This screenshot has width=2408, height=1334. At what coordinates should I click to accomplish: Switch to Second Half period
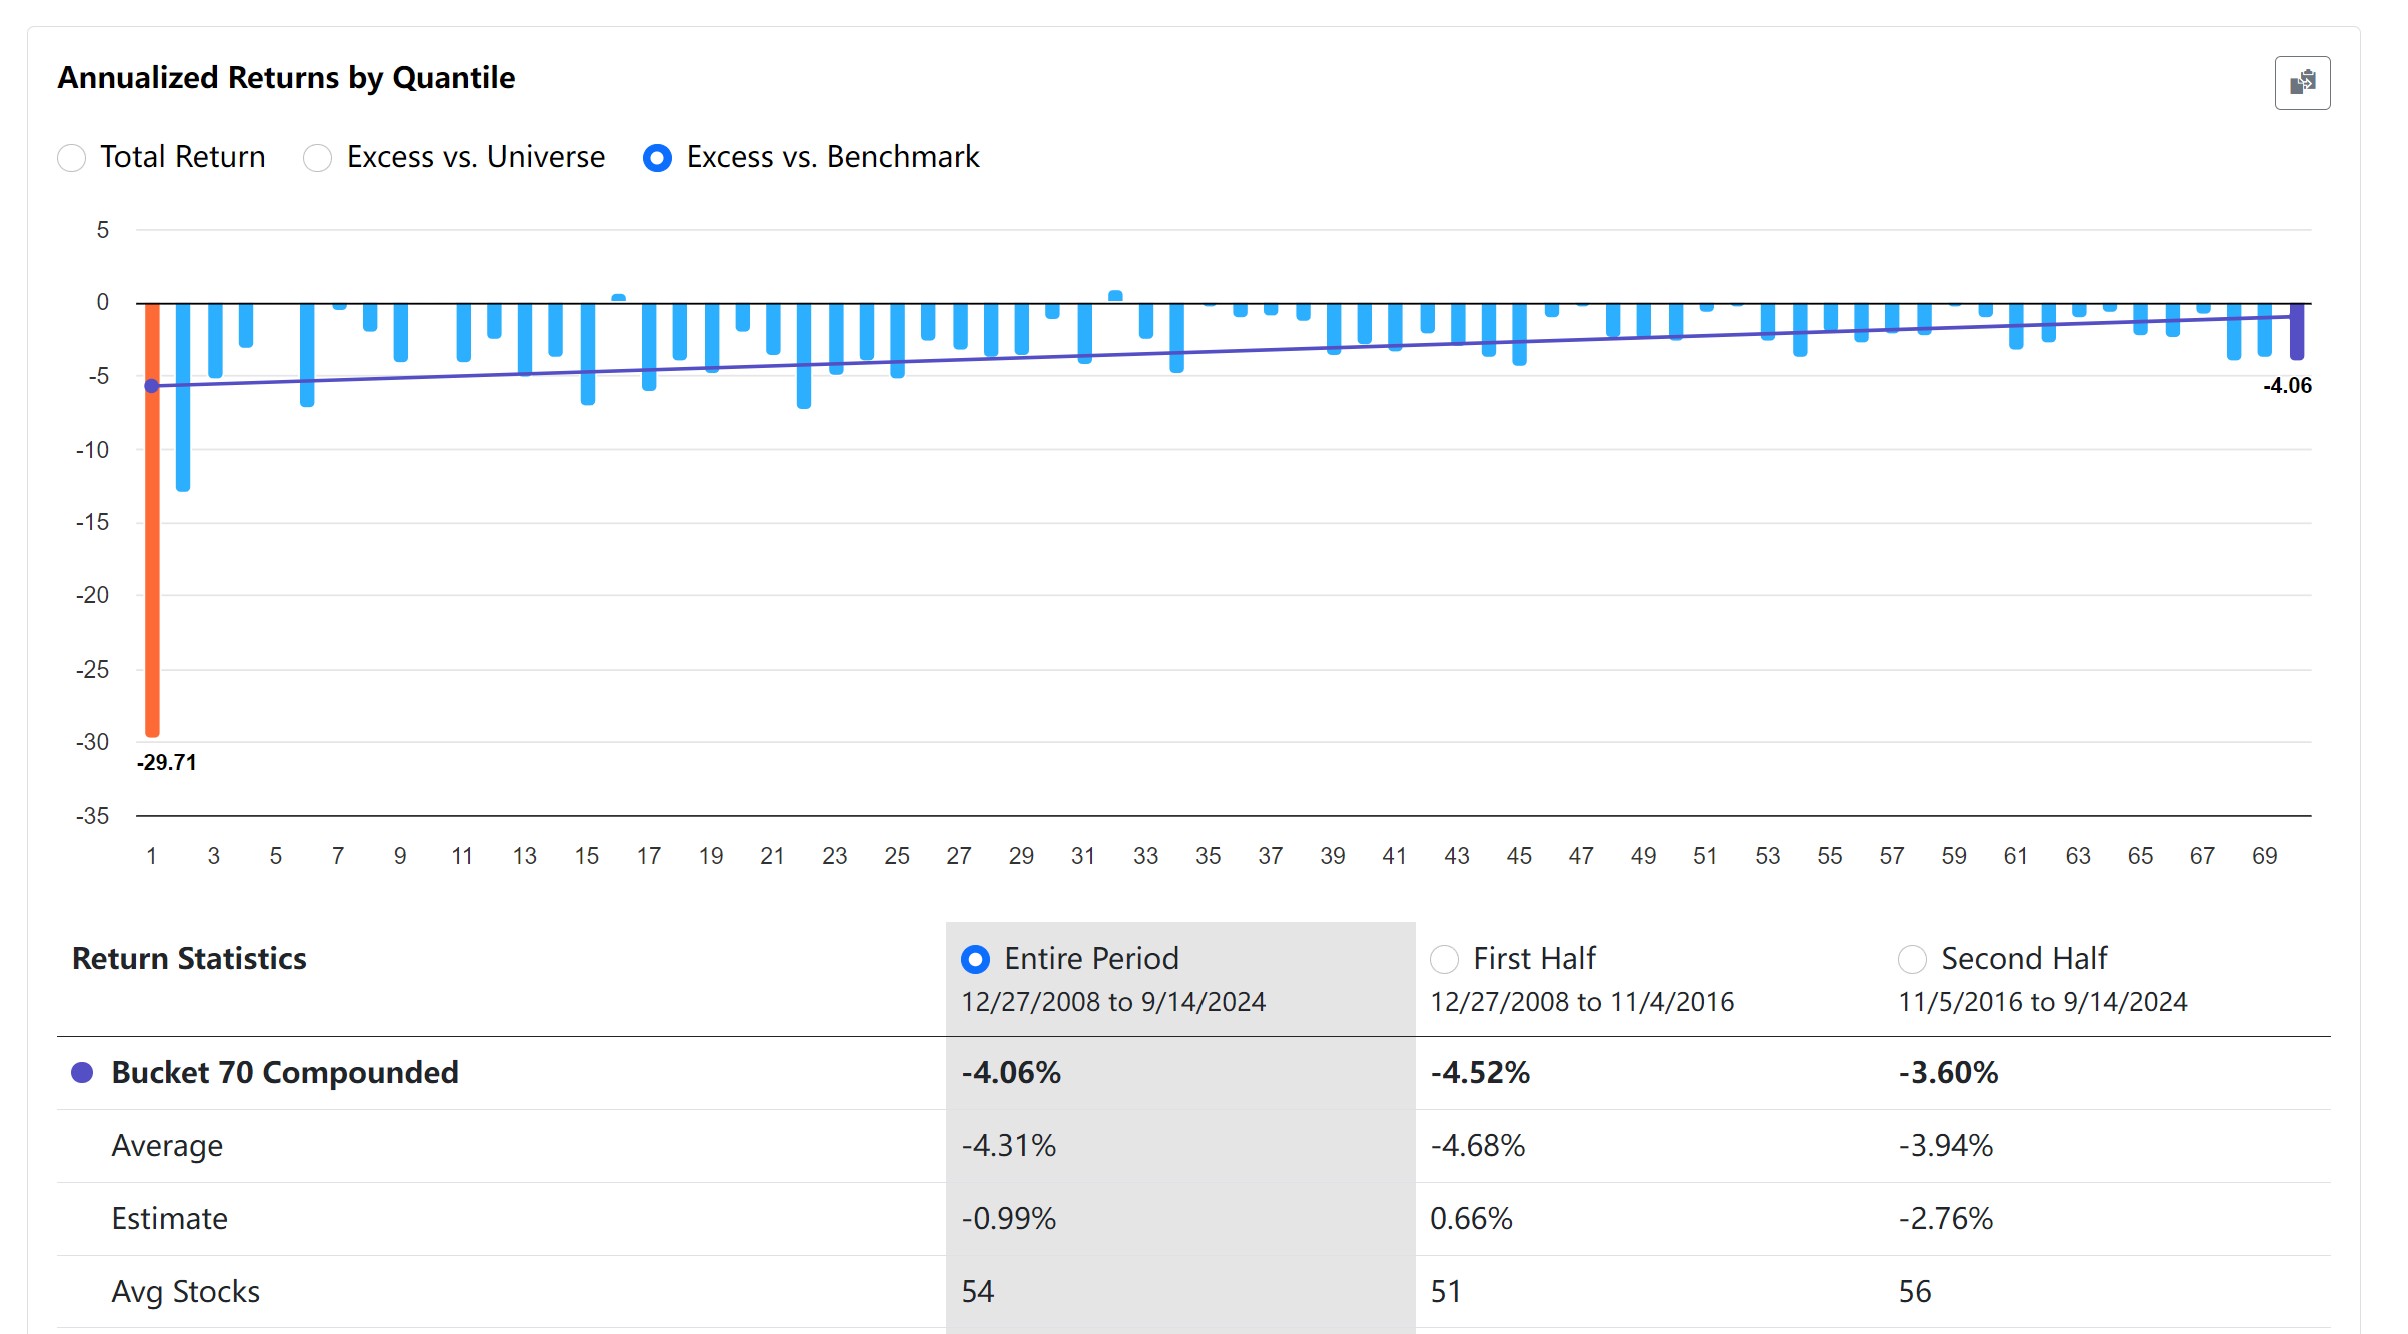coord(1912,959)
